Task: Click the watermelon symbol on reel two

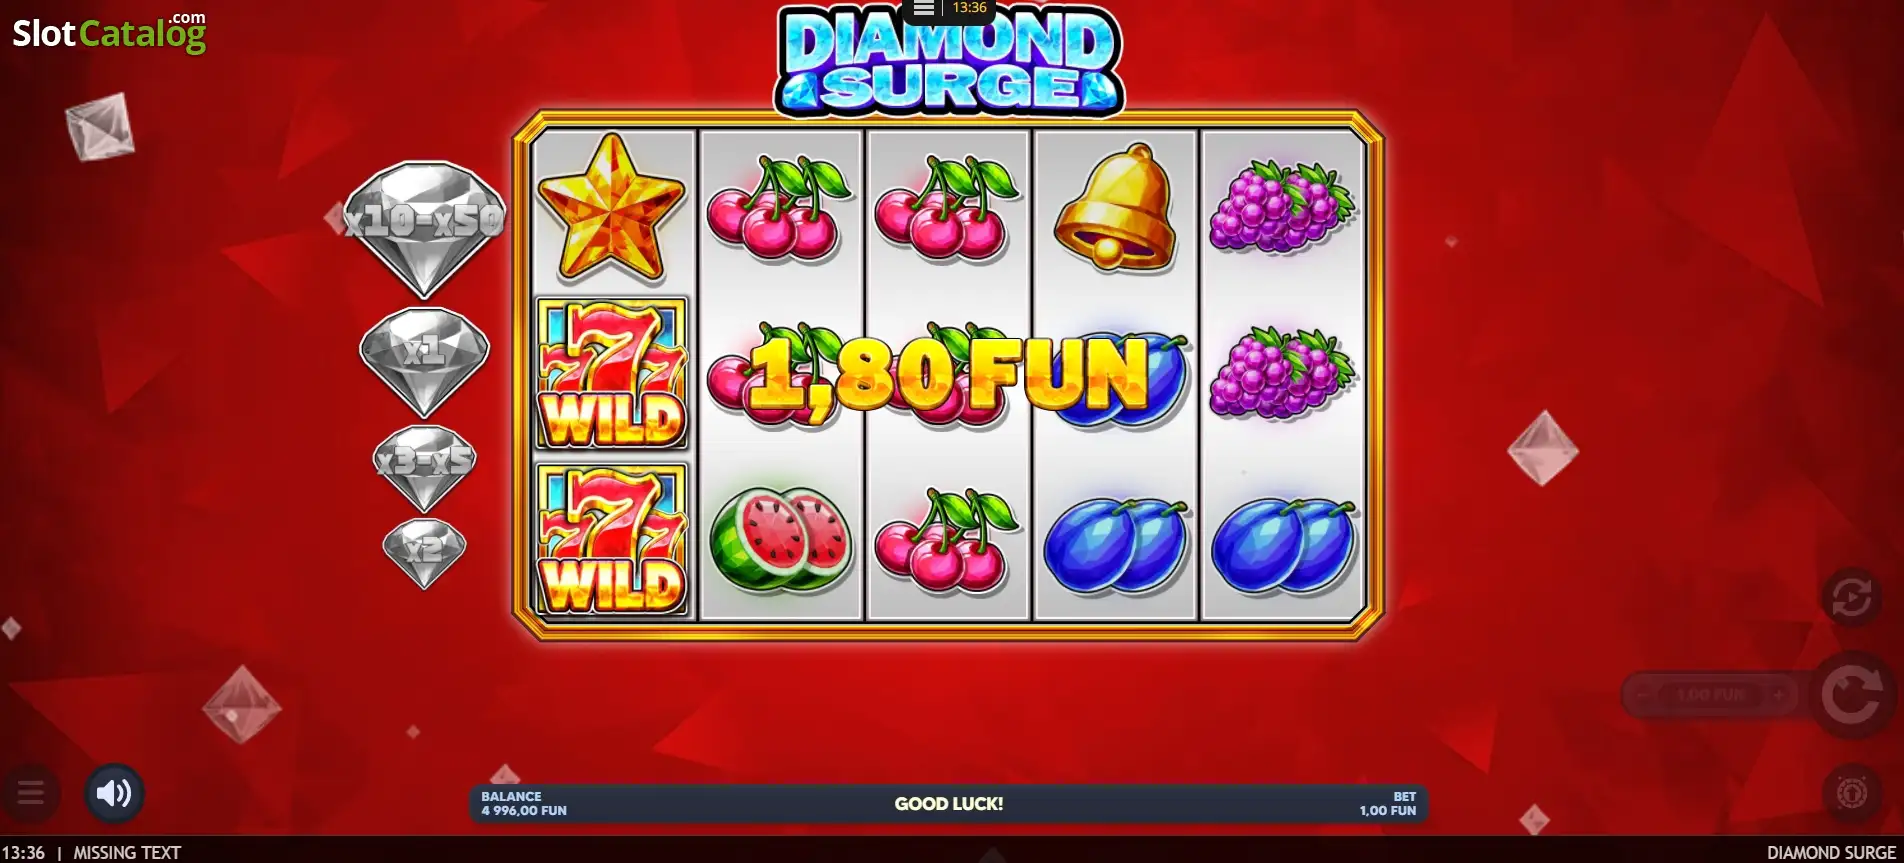Action: (x=780, y=540)
